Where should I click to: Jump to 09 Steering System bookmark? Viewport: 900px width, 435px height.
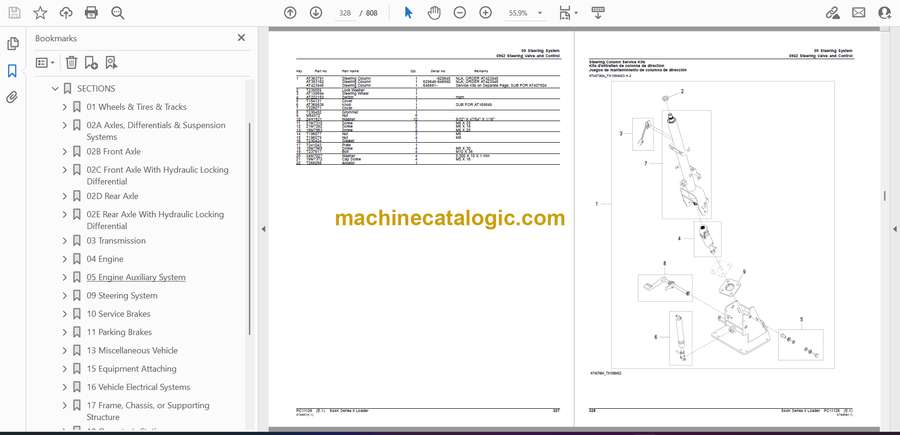point(122,296)
